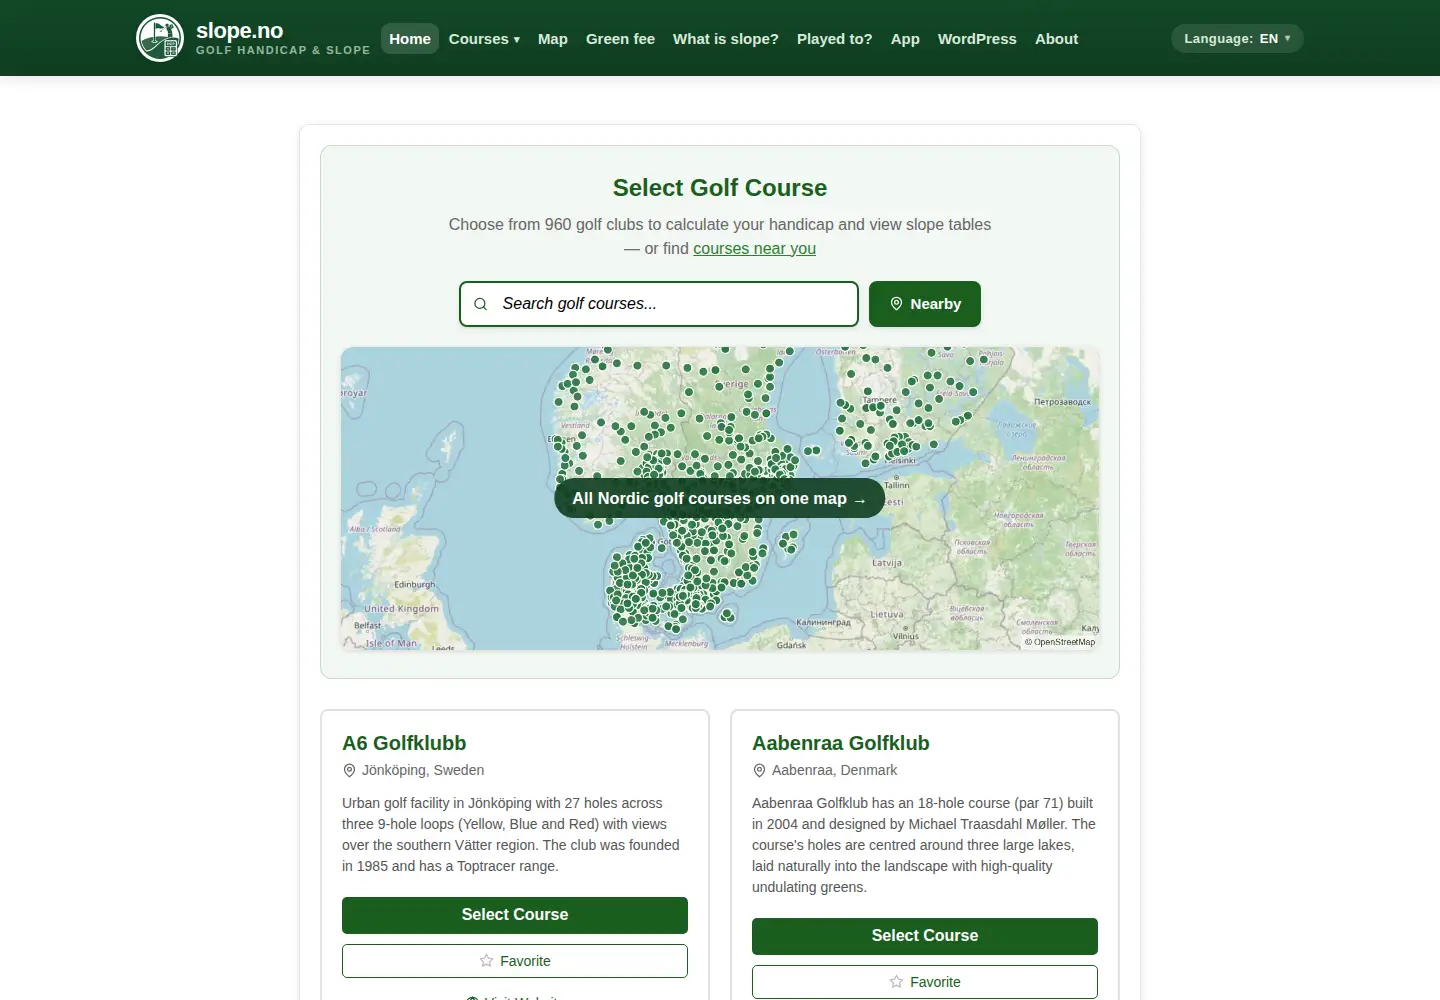Click the OpenStreetMap attribution
1440x1000 pixels.
tap(1060, 642)
